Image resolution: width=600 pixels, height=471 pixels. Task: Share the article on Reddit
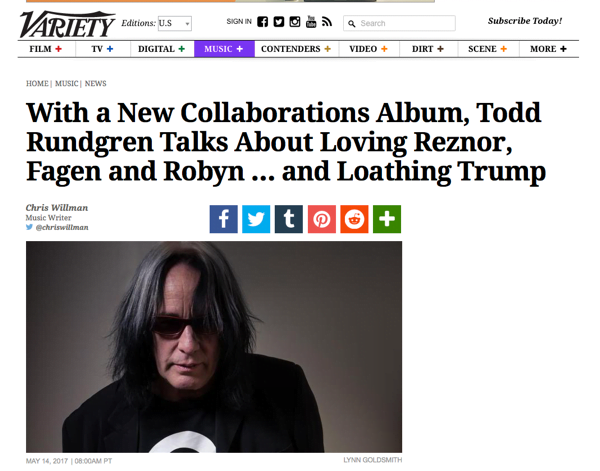coord(354,219)
